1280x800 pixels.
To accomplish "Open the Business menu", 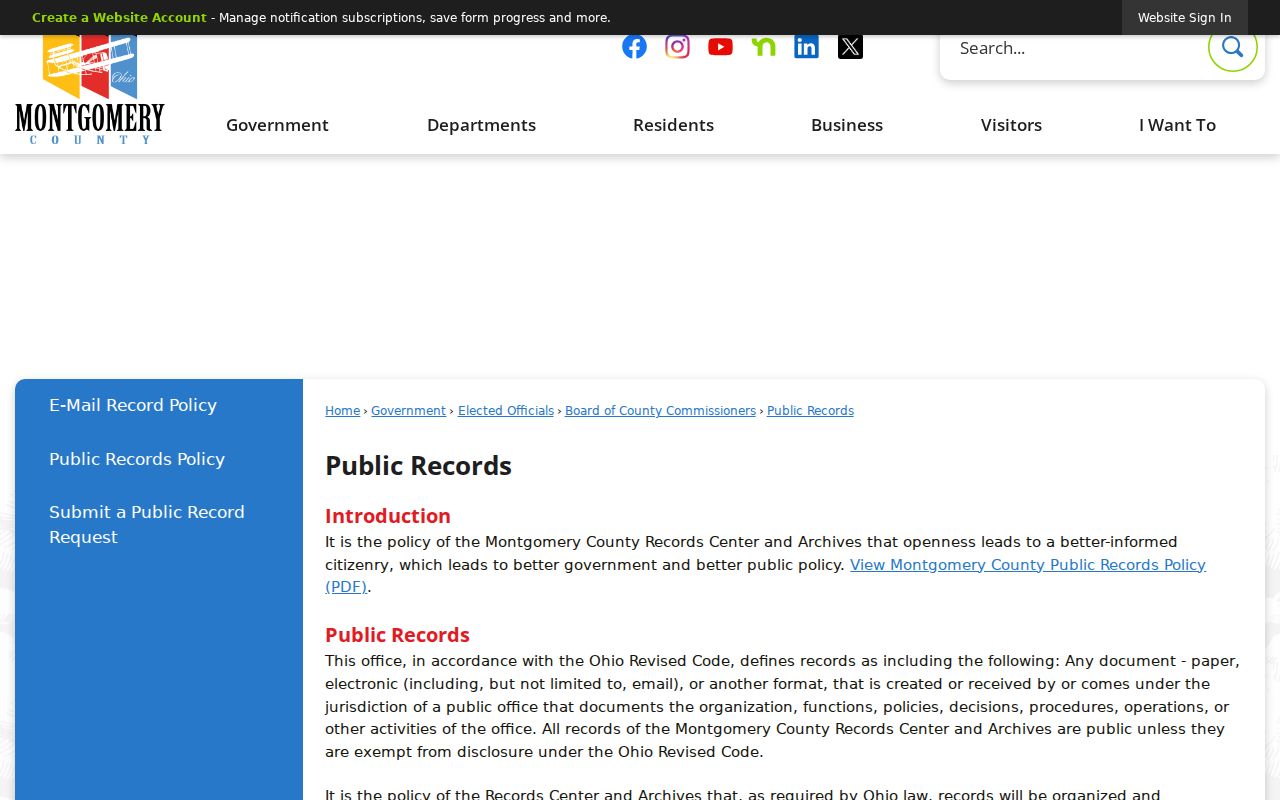I will click(847, 125).
